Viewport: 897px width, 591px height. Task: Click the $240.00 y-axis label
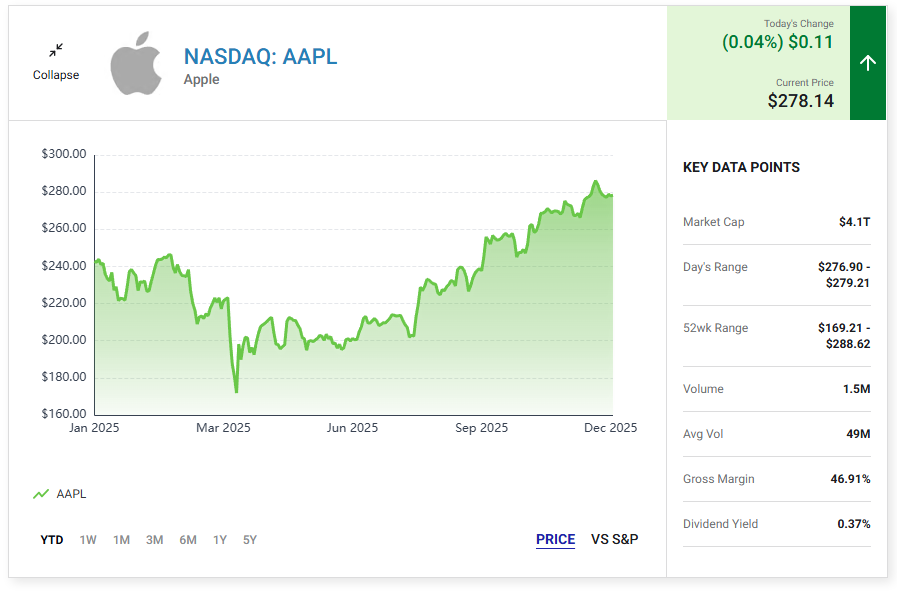tap(64, 265)
